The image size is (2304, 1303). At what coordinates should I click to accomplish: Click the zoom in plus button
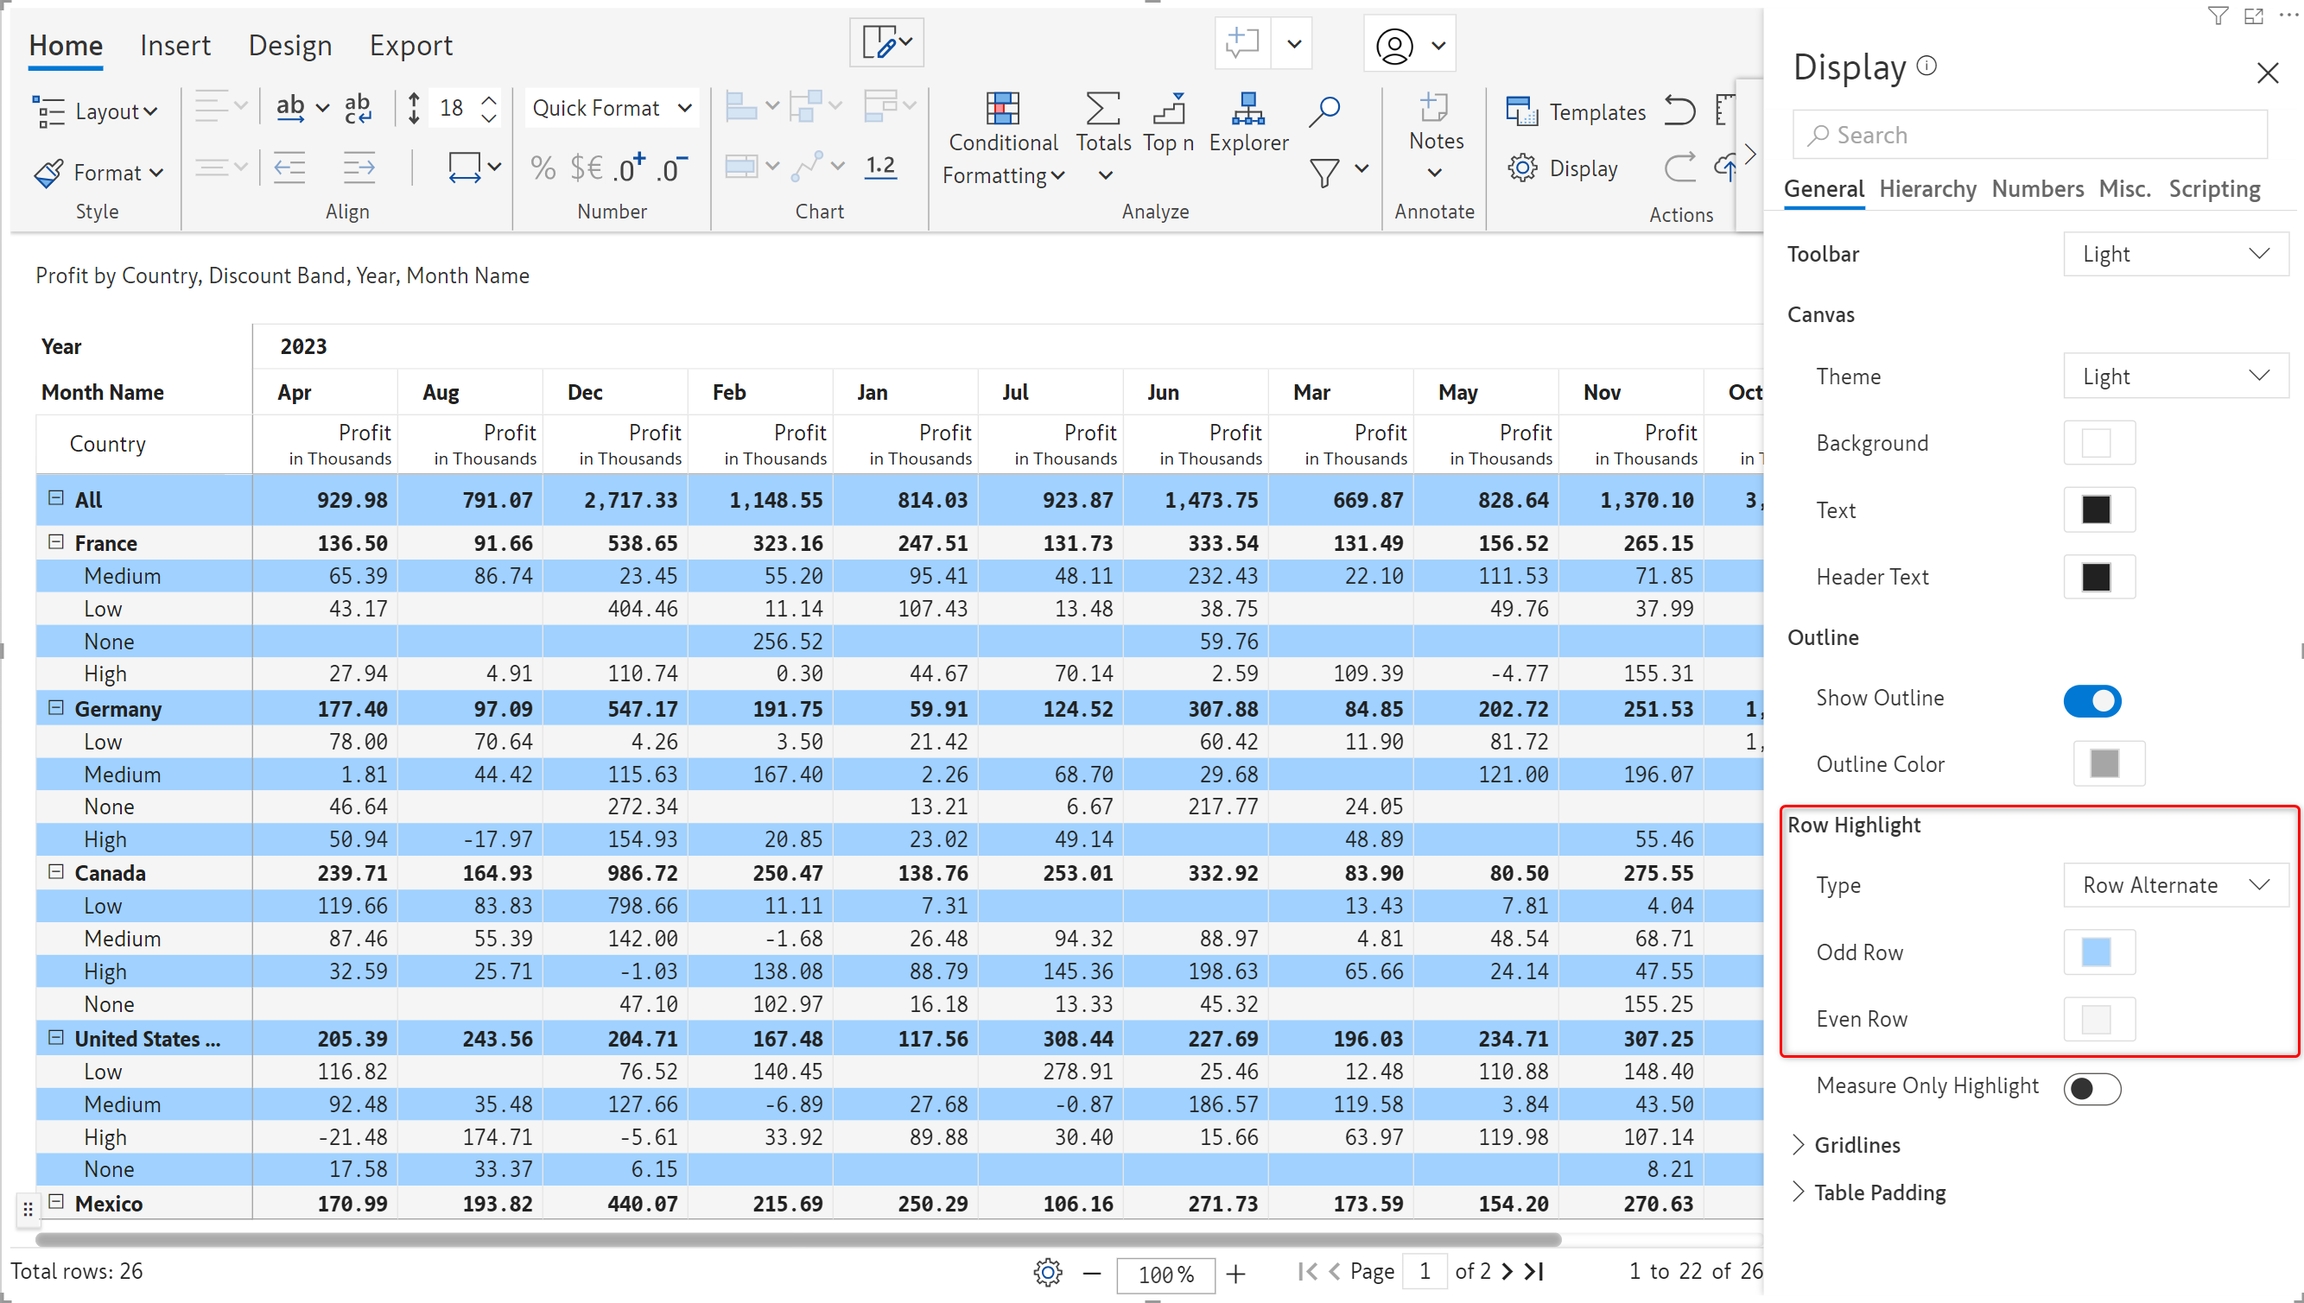tap(1236, 1273)
